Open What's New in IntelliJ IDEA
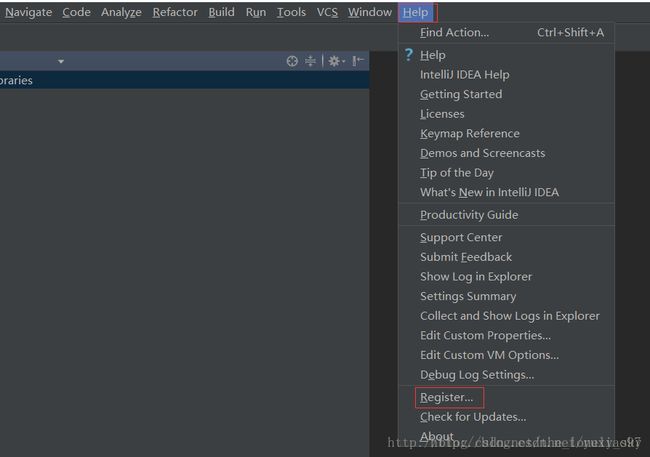 [506, 192]
